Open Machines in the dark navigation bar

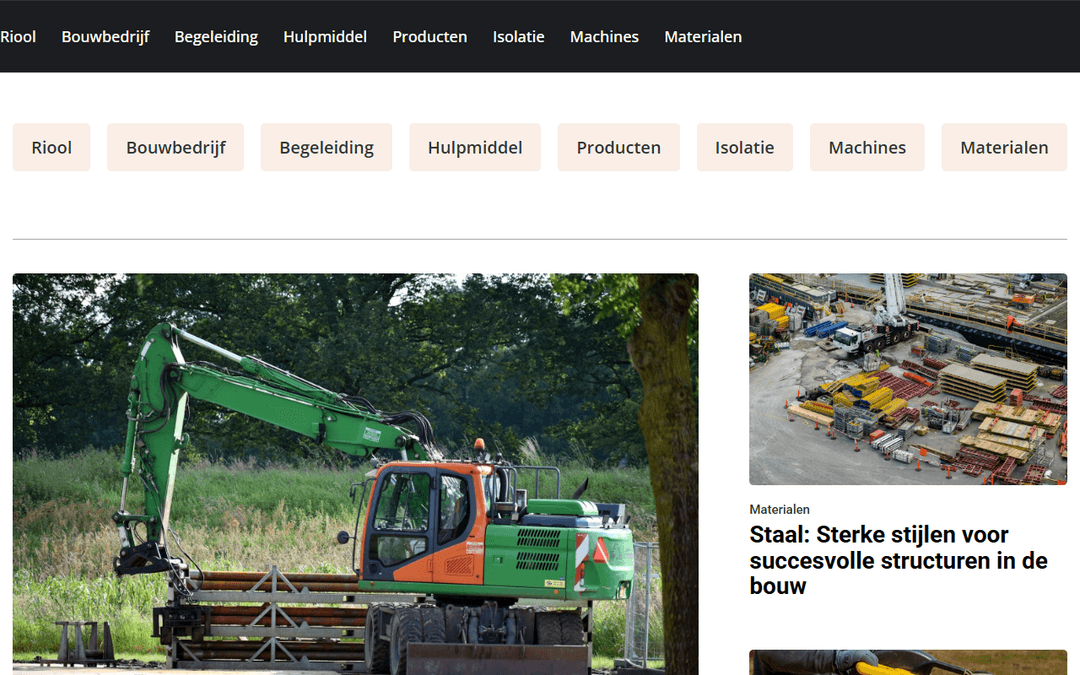pos(604,37)
